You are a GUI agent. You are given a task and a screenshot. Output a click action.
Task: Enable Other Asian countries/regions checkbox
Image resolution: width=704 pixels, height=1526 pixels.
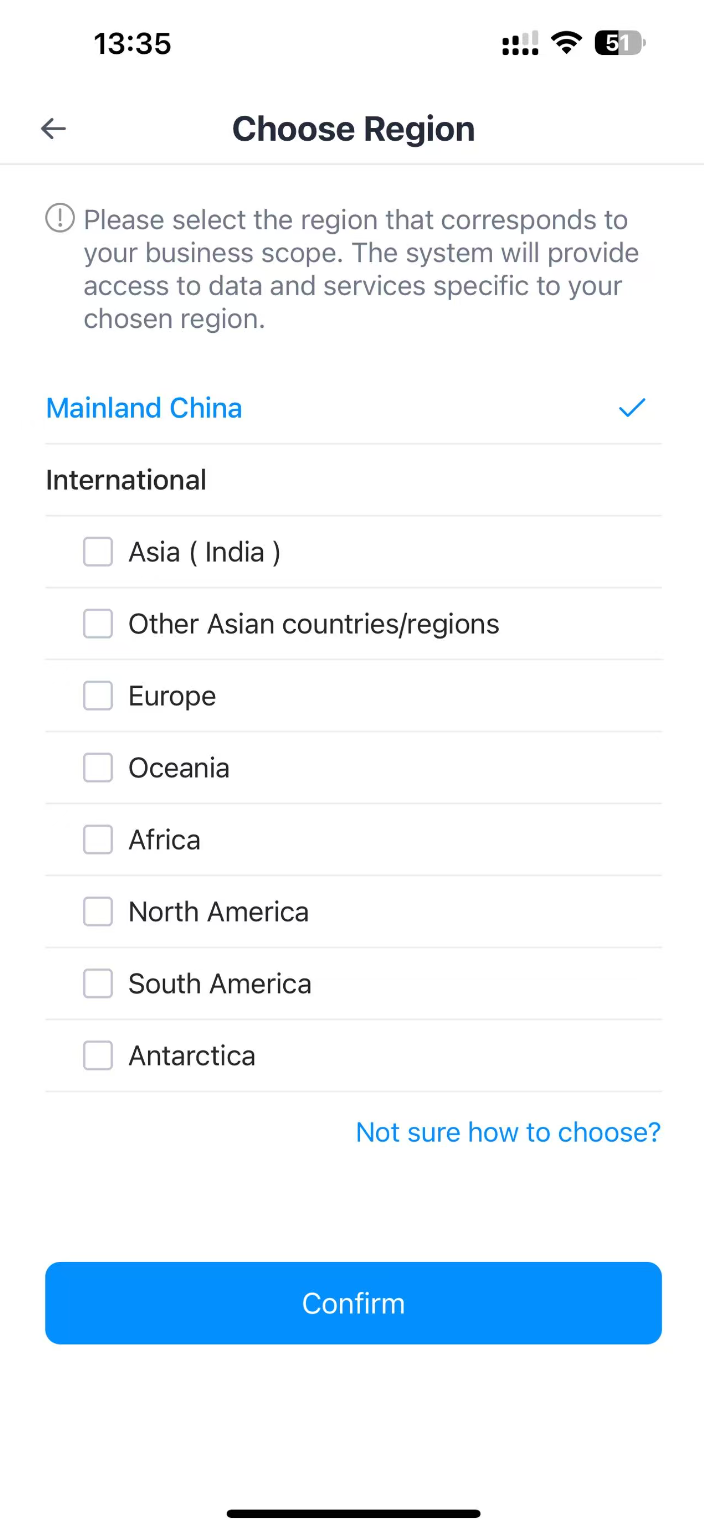[x=98, y=624]
